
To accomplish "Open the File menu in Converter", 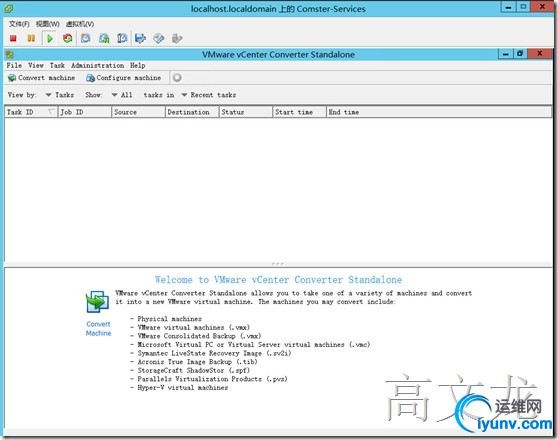I will pos(14,65).
